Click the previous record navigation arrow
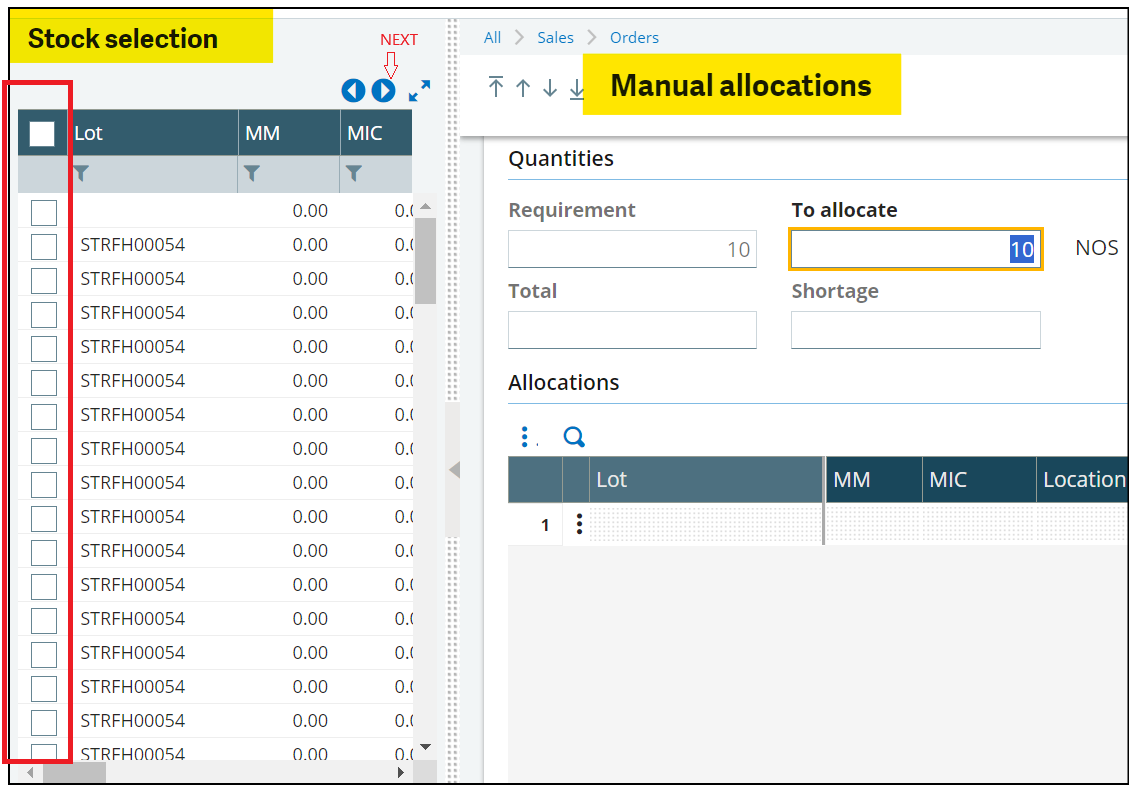Image resolution: width=1129 pixels, height=785 pixels. click(x=353, y=90)
